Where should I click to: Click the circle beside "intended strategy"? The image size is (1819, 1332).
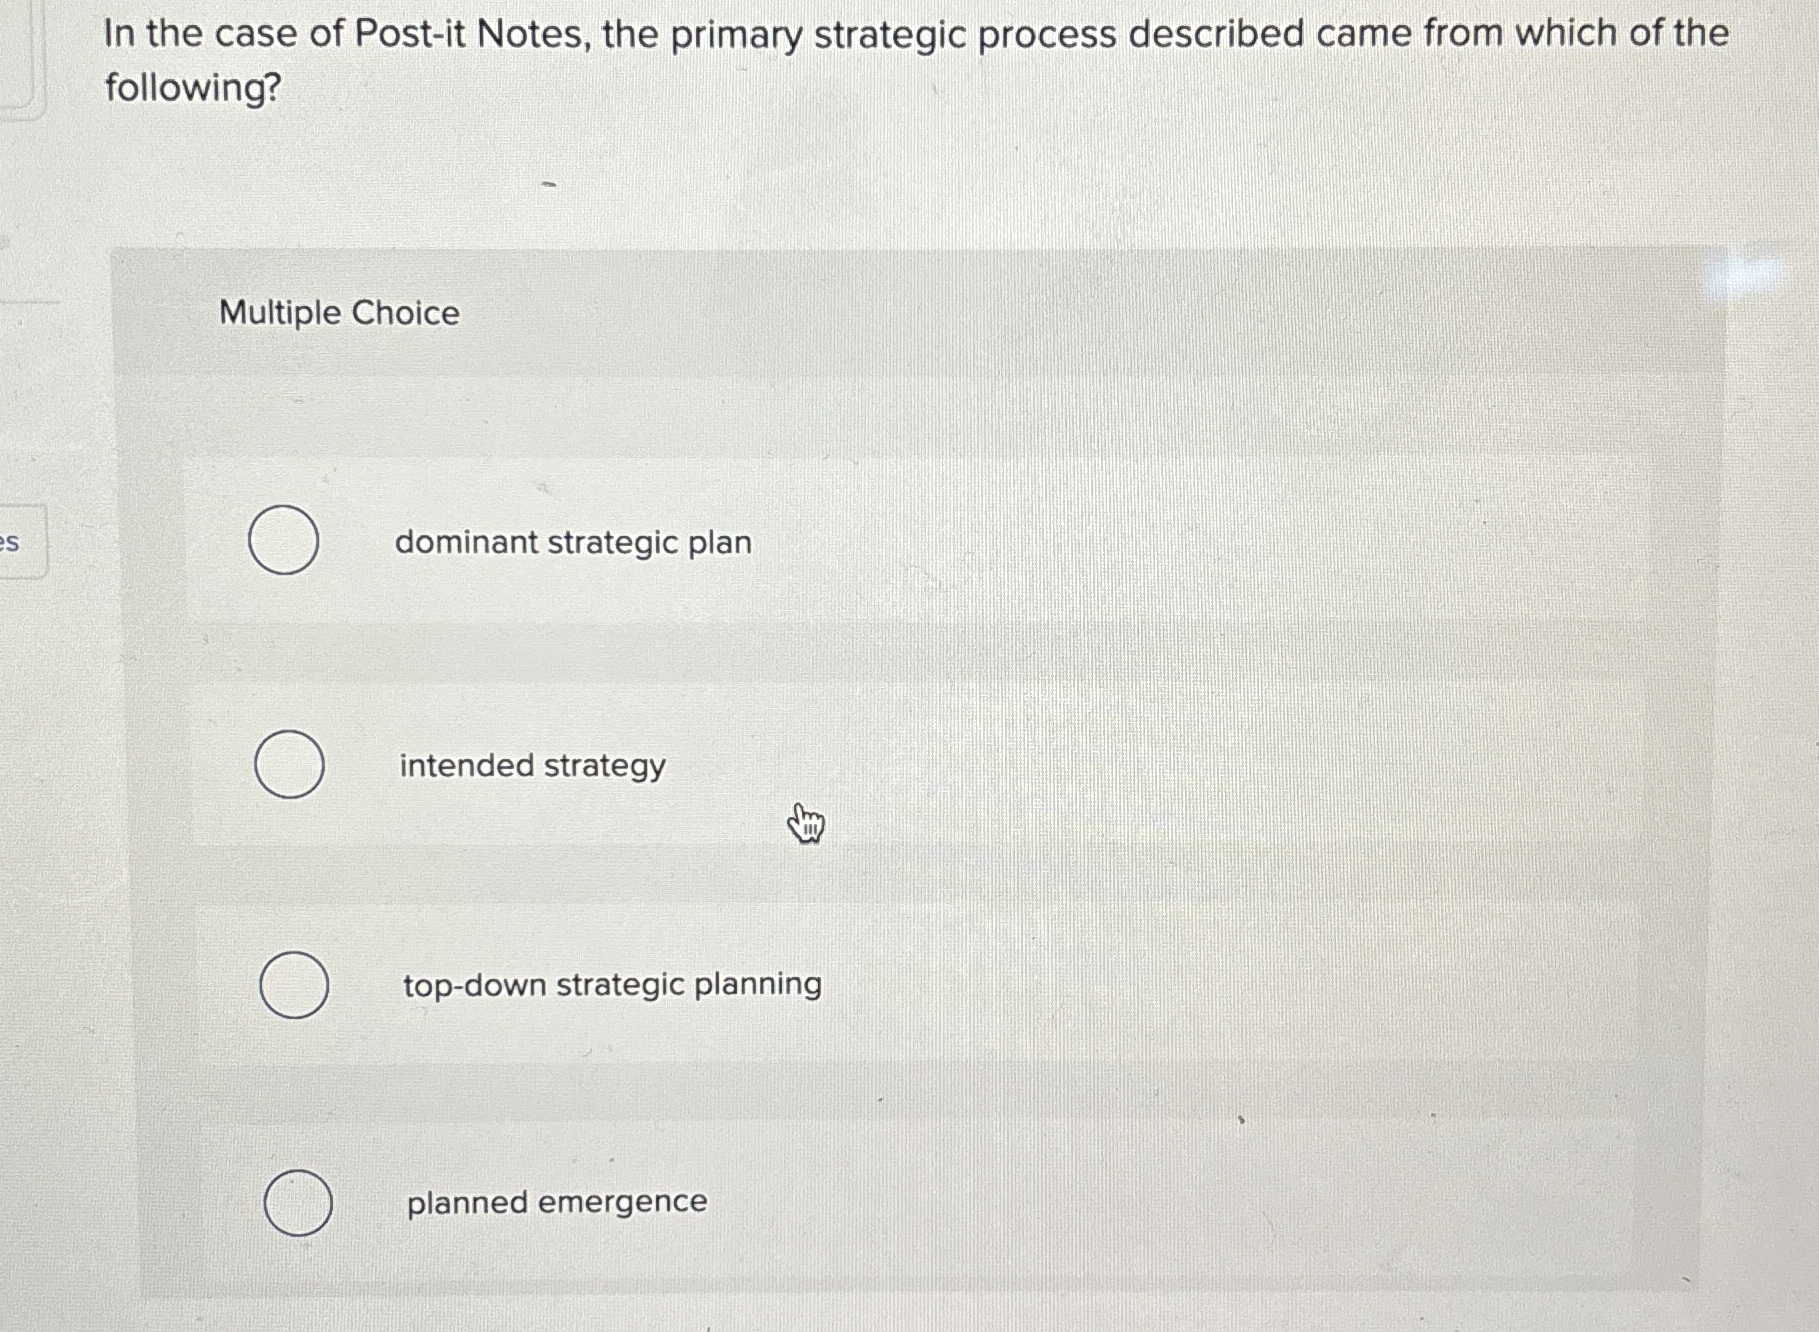coord(289,765)
